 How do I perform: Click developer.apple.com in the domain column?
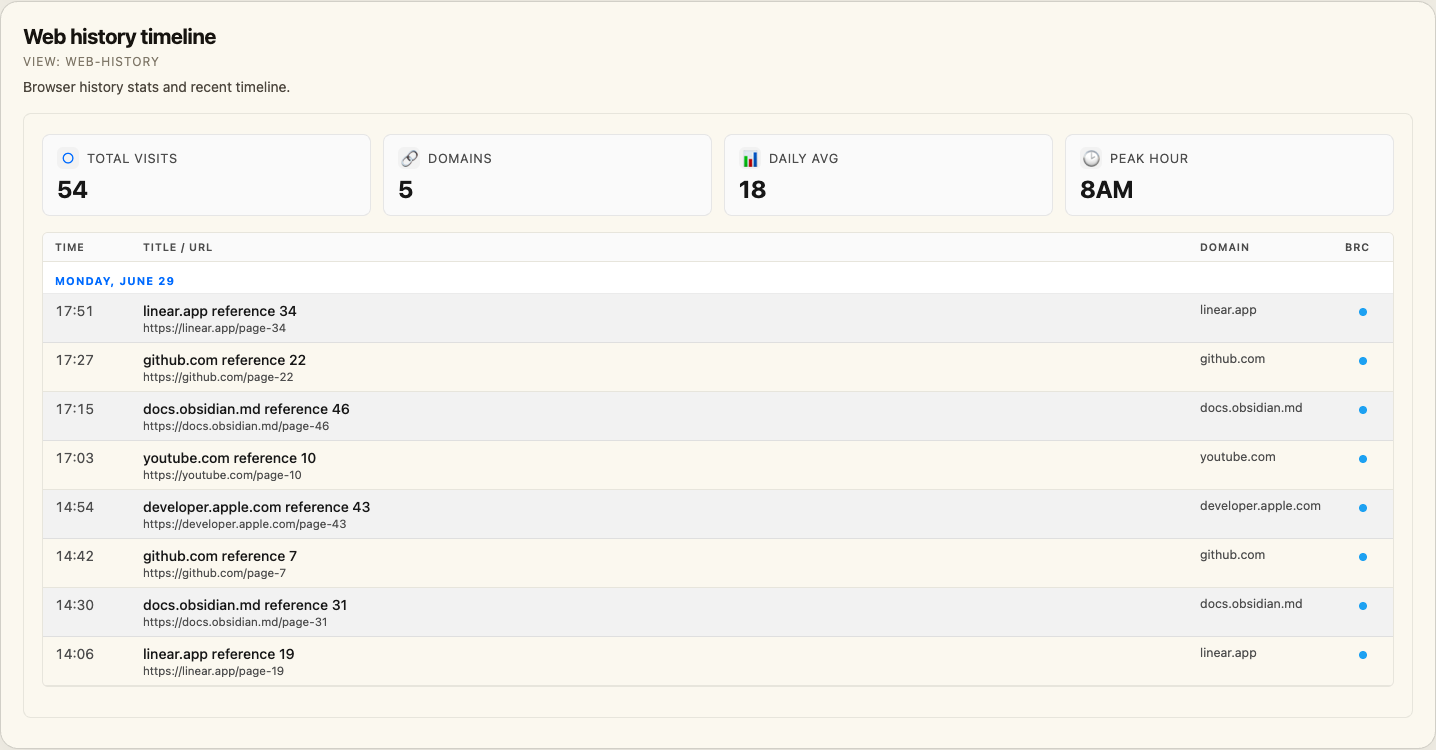[x=1260, y=506]
